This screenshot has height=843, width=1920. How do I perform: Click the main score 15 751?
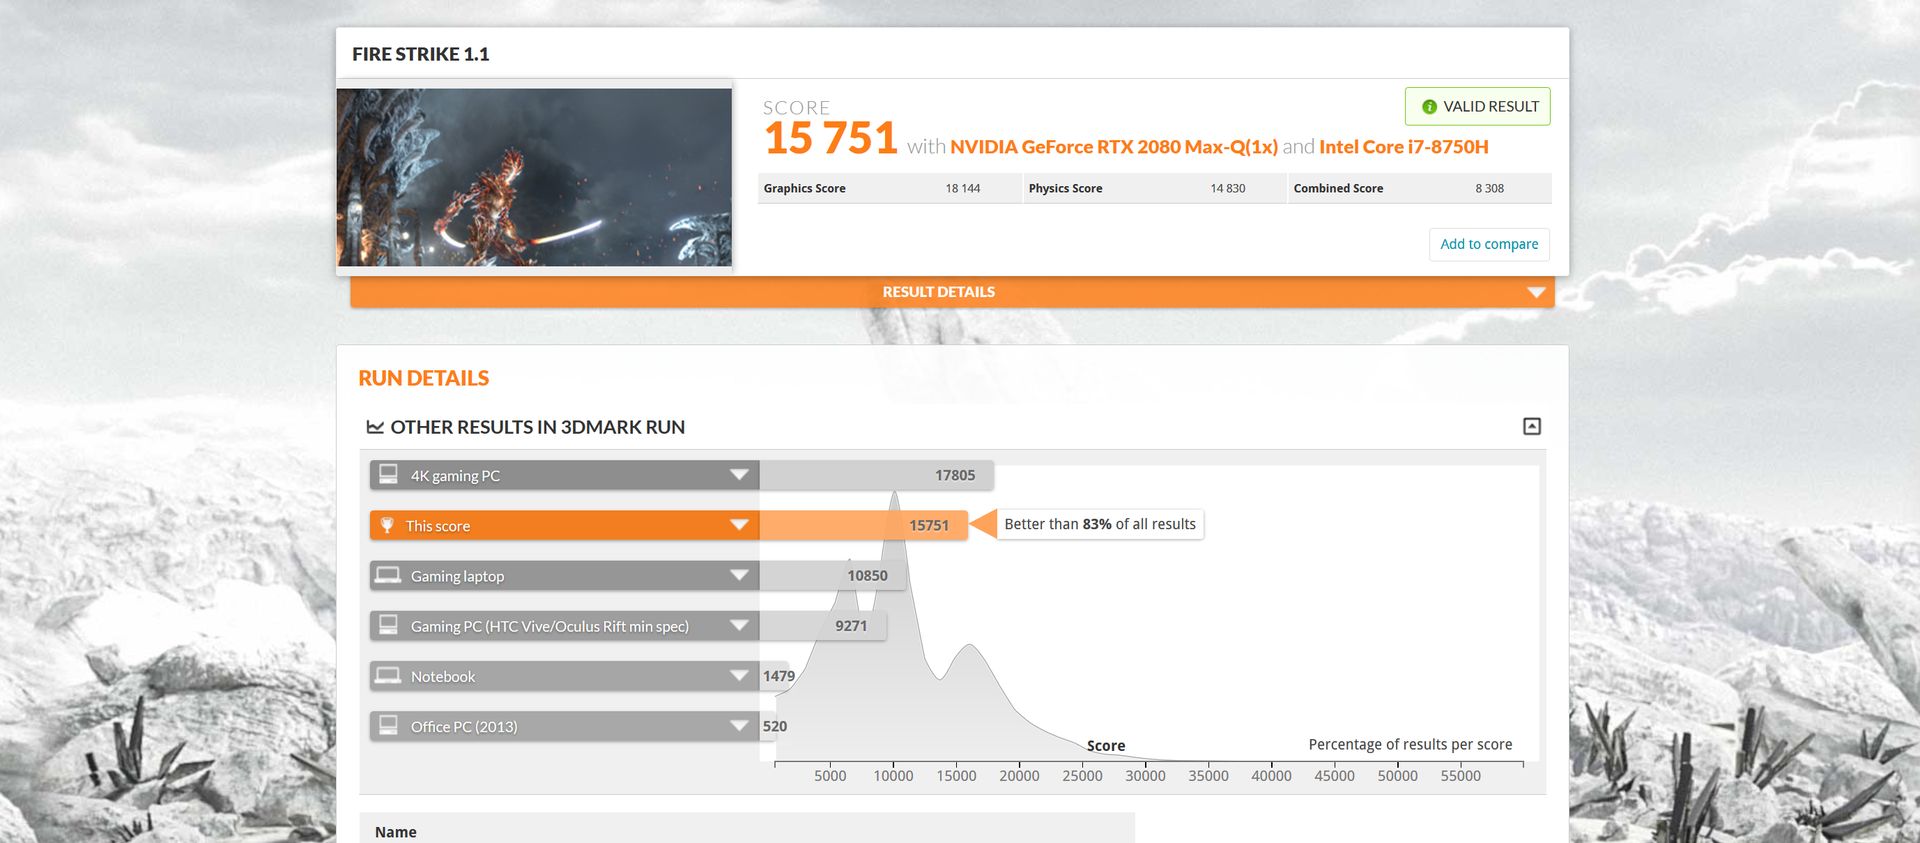(x=831, y=139)
